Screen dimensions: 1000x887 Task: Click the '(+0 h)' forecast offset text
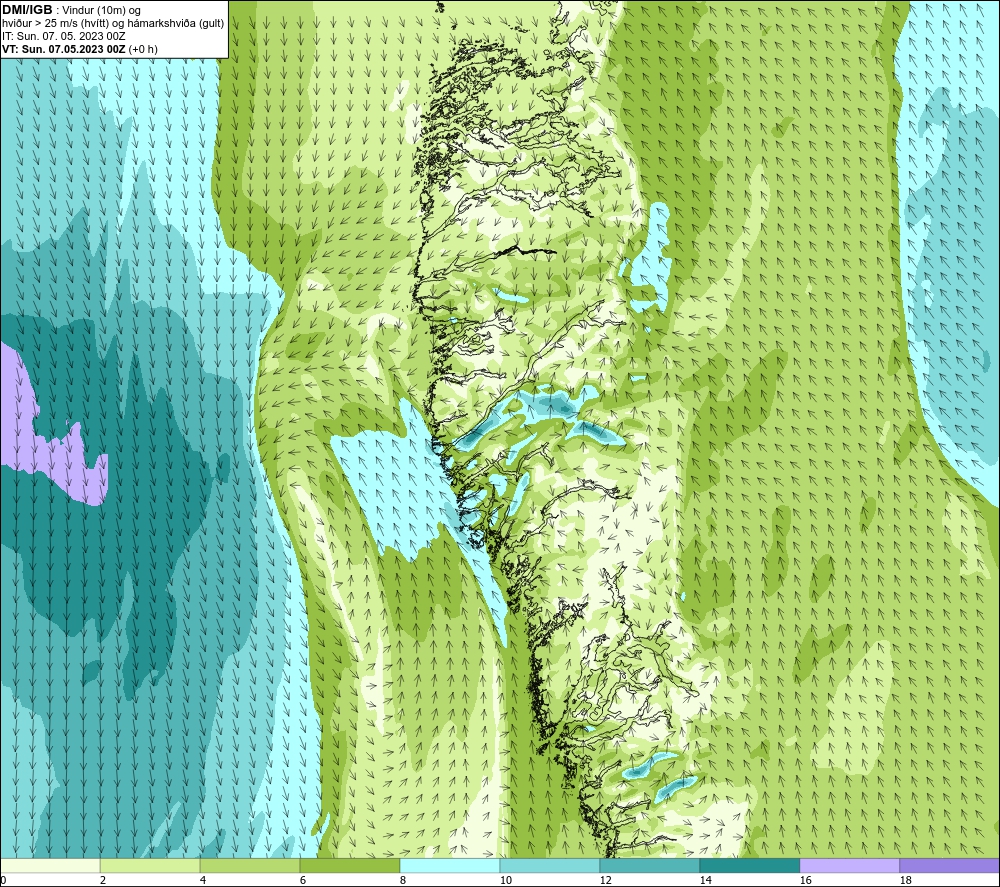(143, 49)
